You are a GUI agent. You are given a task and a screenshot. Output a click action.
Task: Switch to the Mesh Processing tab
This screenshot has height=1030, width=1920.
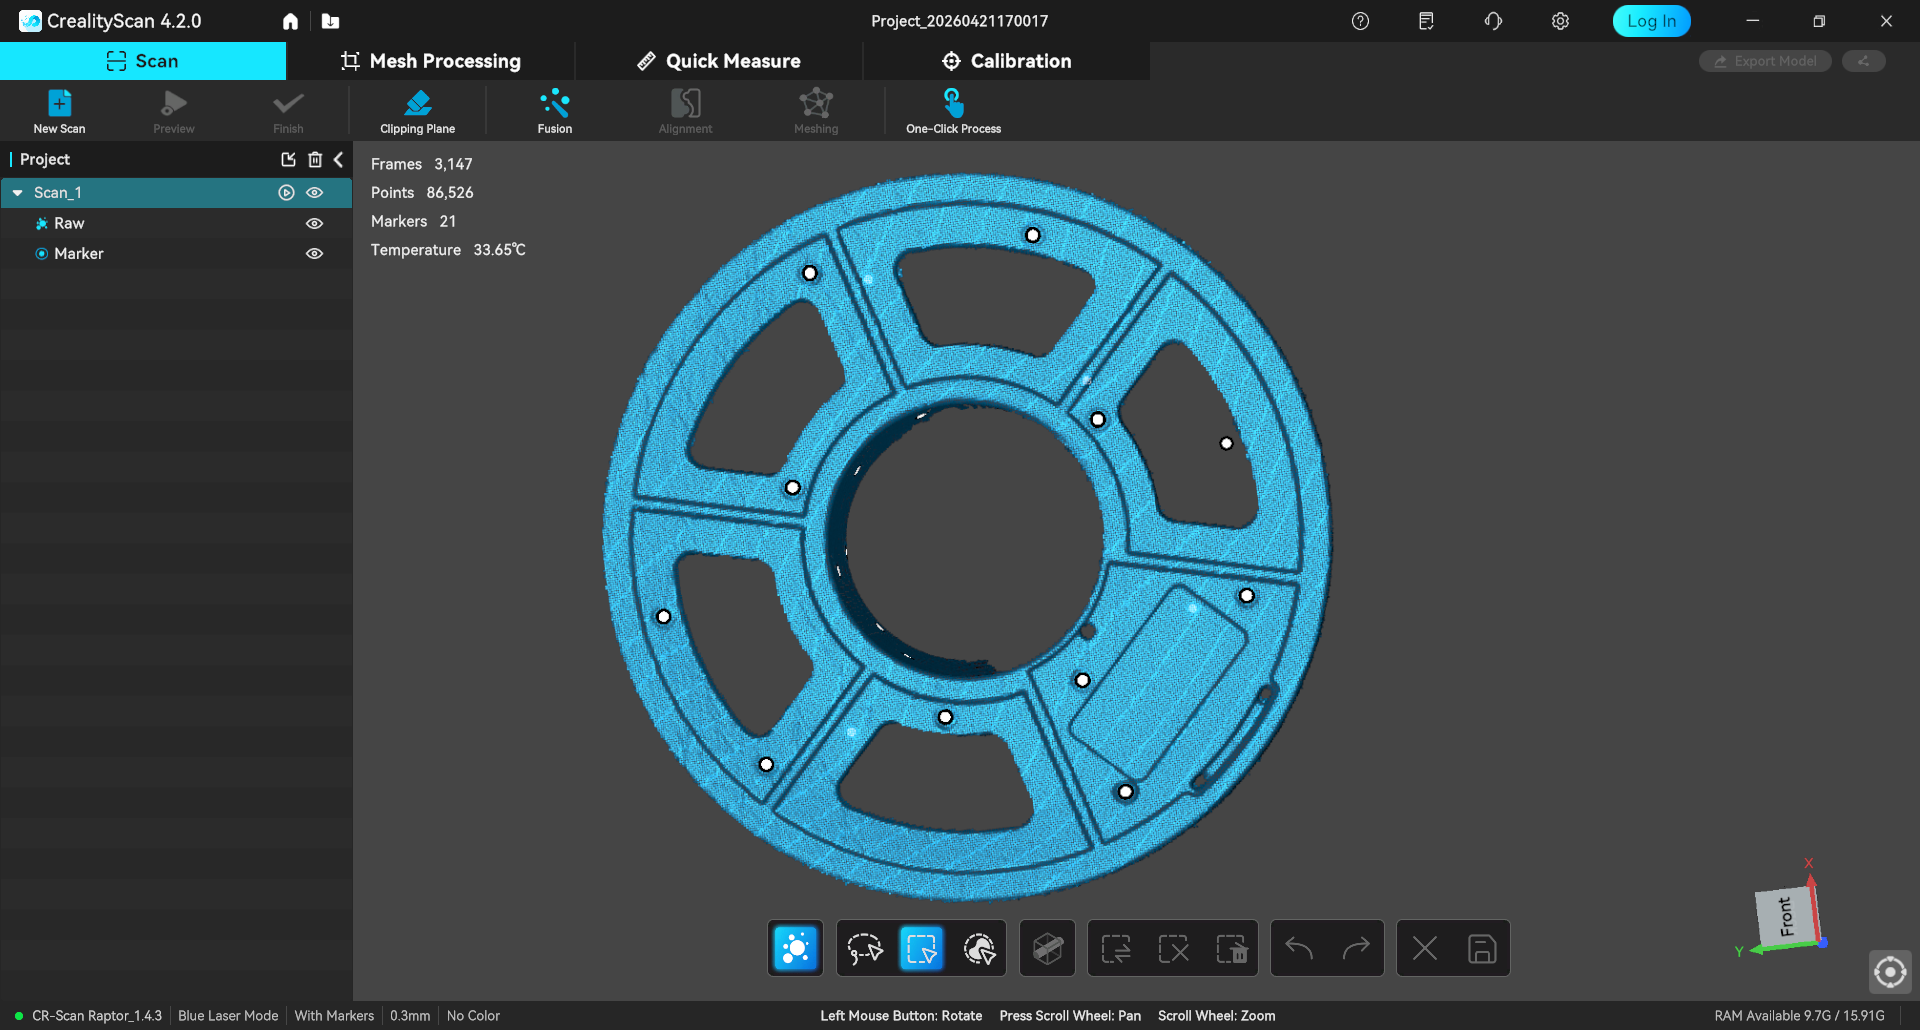coord(431,61)
